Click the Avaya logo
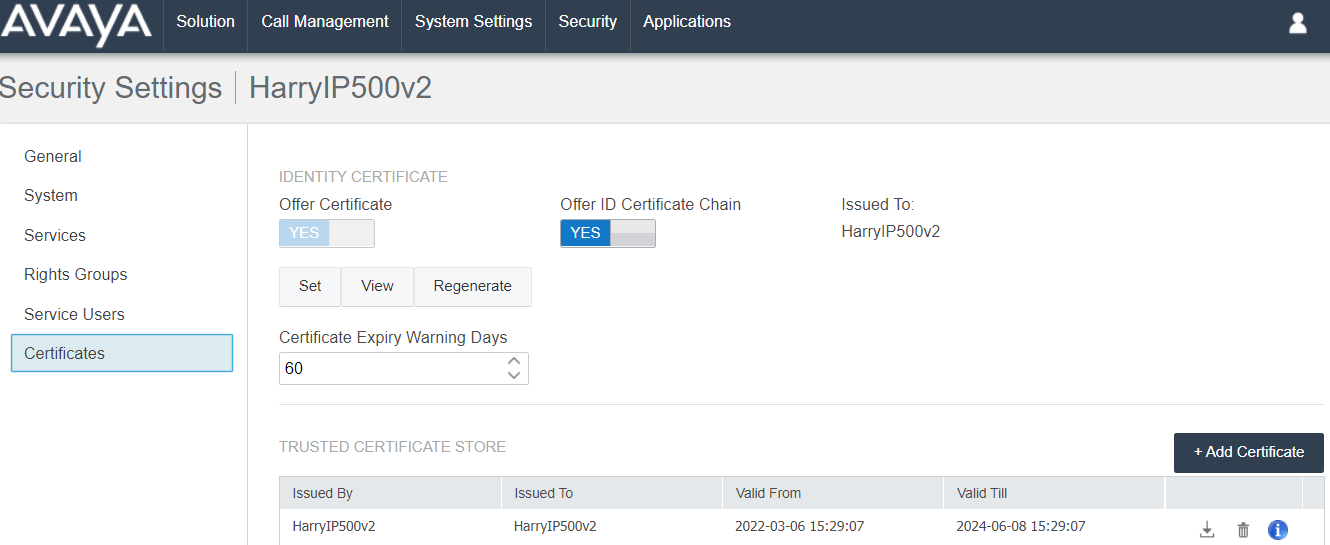 76,24
